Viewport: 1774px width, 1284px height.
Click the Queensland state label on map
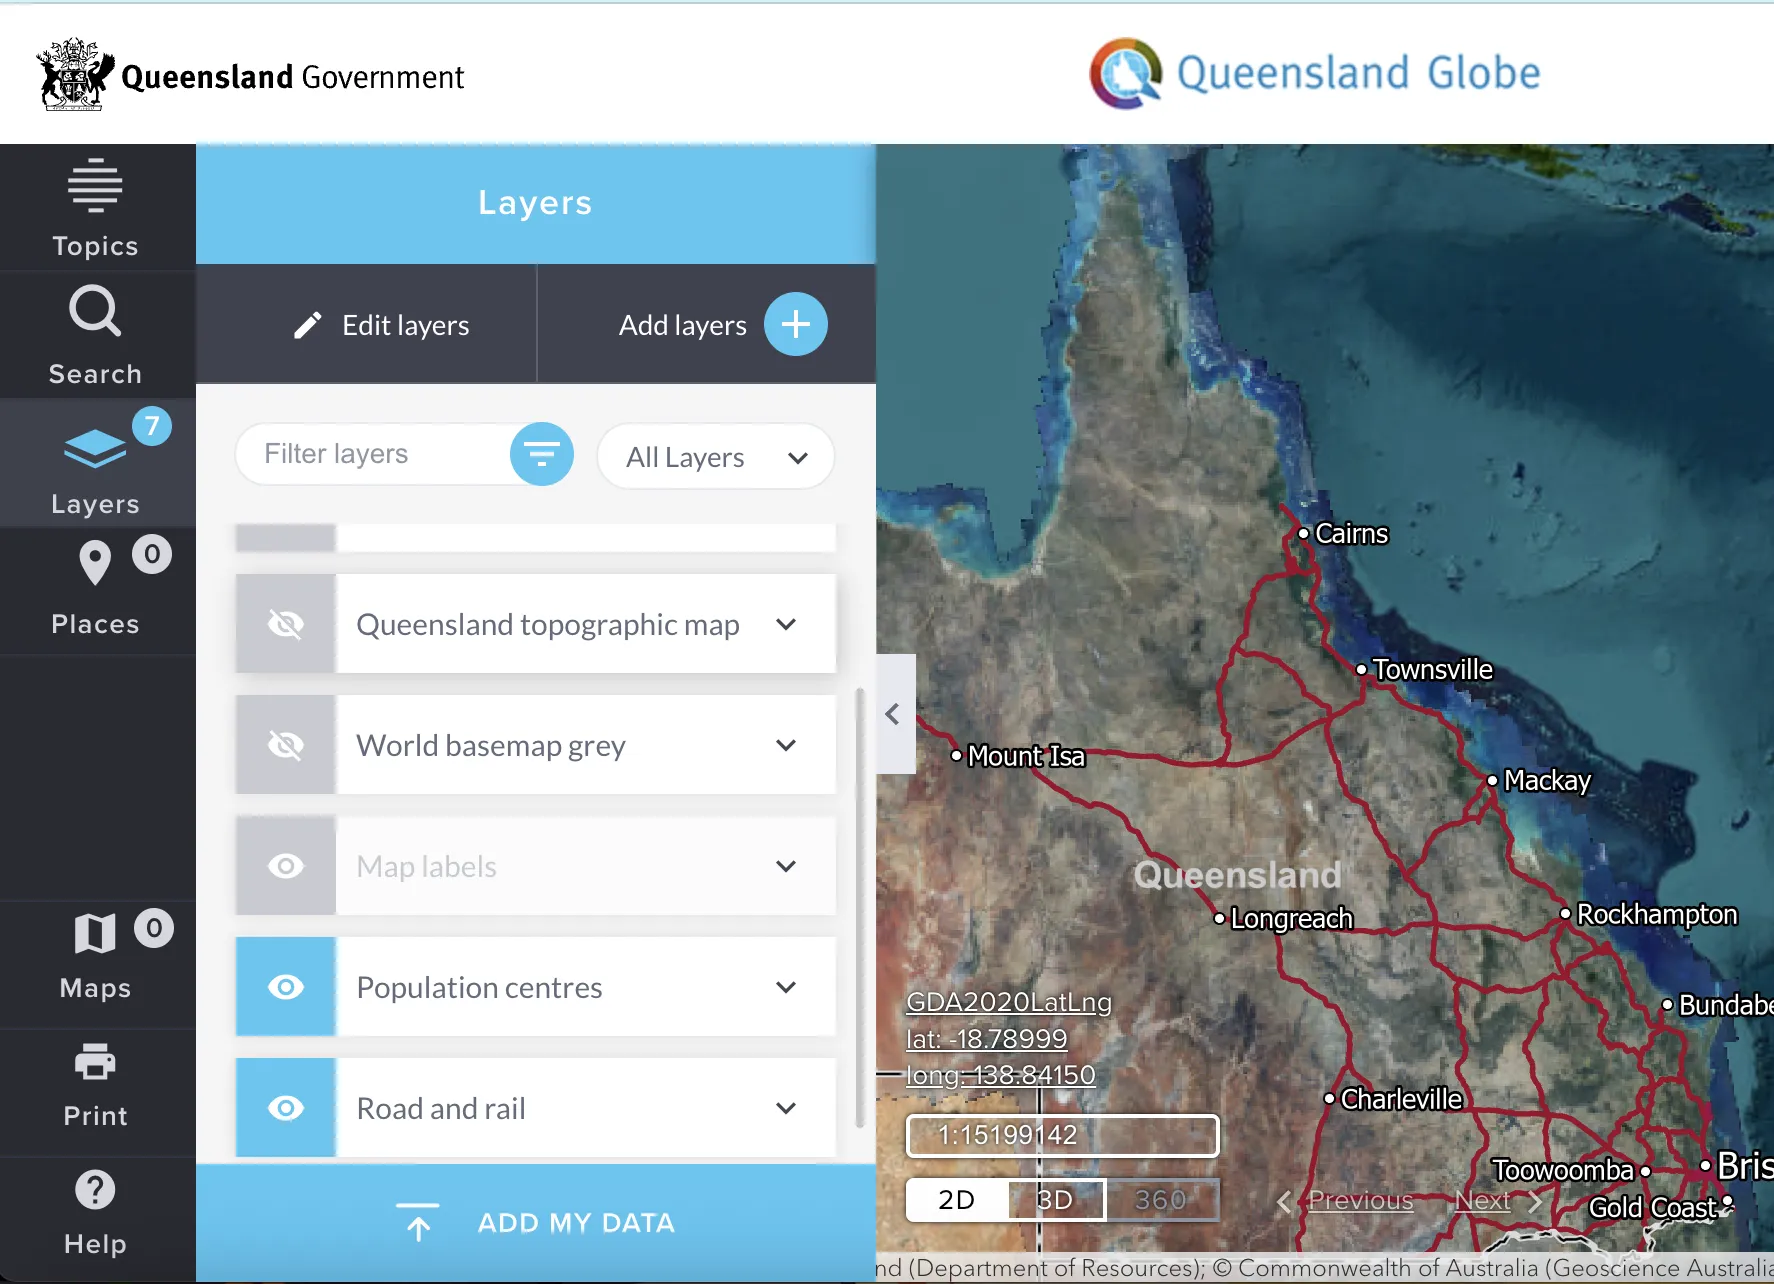coord(1237,875)
